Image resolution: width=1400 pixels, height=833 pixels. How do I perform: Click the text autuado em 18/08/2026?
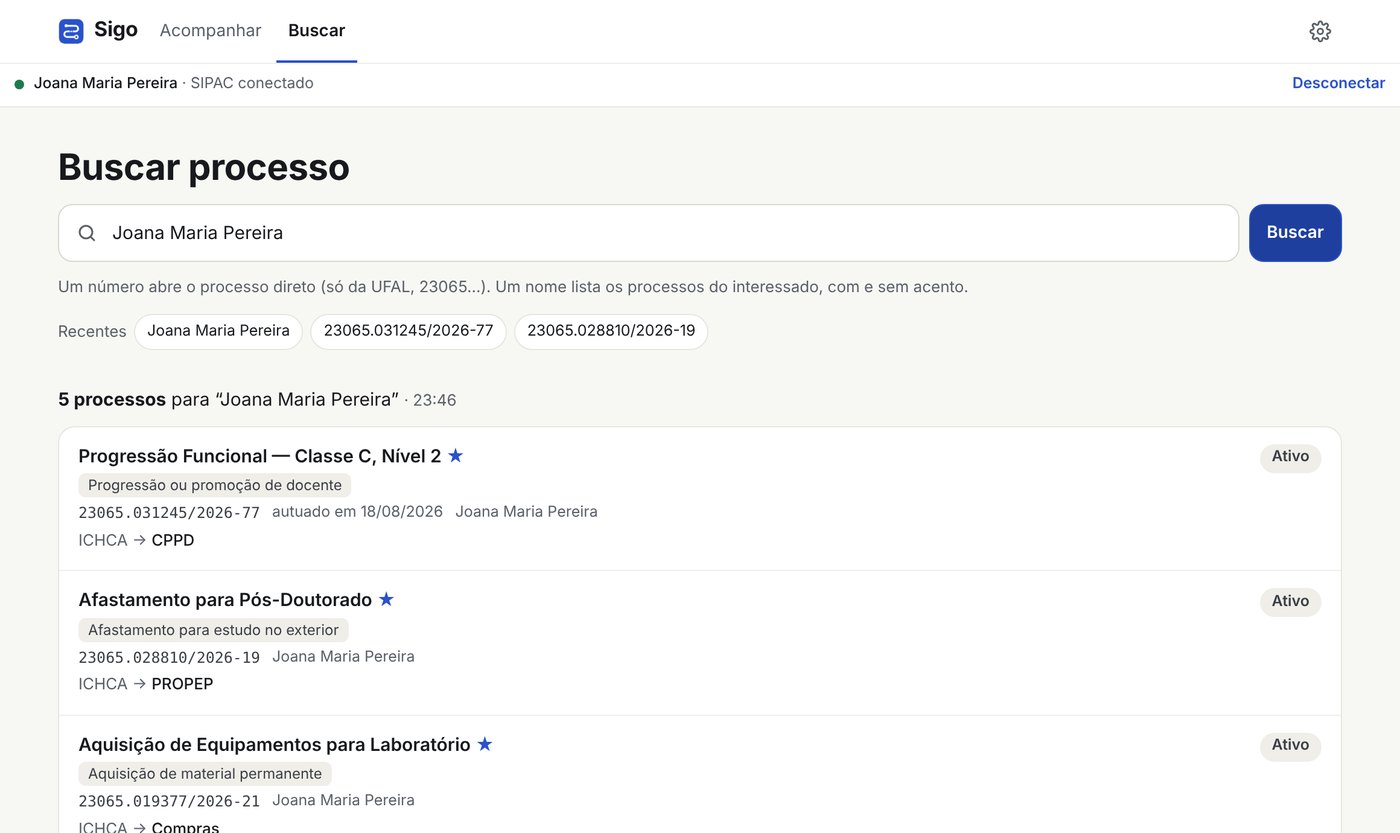pyautogui.click(x=357, y=512)
